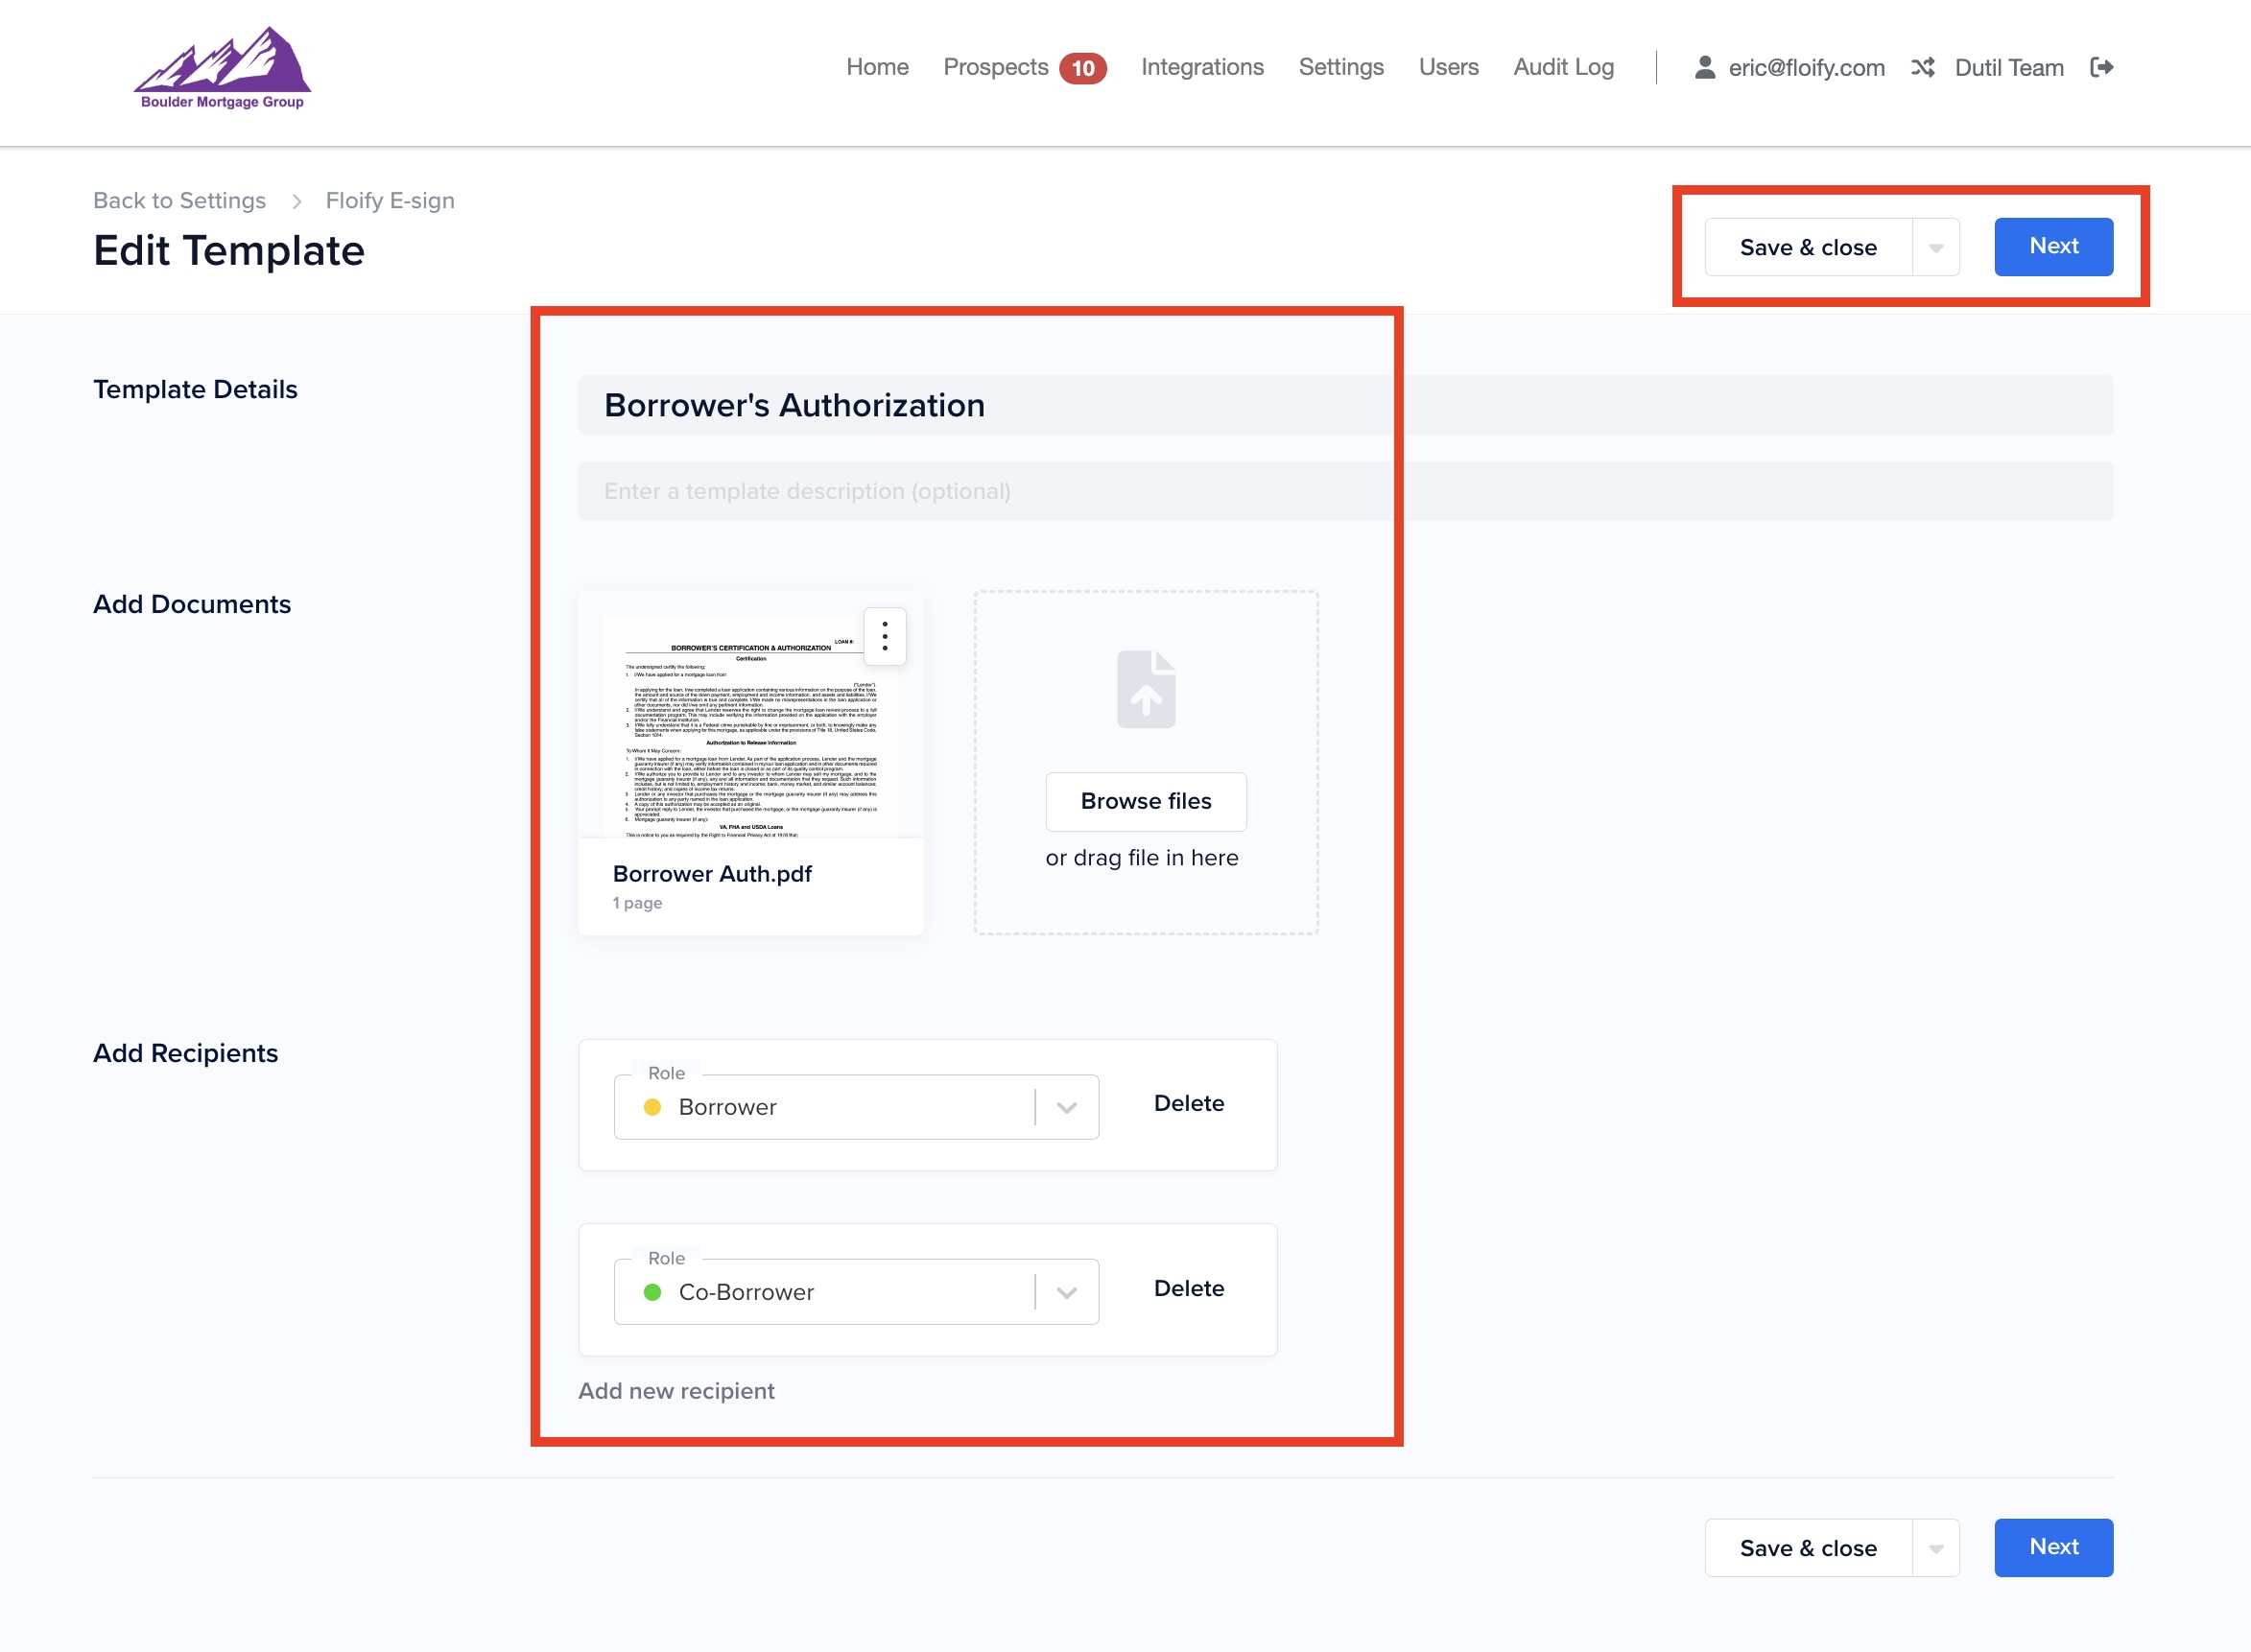Expand the Co-Borrower role dropdown
Screen dimensions: 2251x1652
click(1066, 1292)
